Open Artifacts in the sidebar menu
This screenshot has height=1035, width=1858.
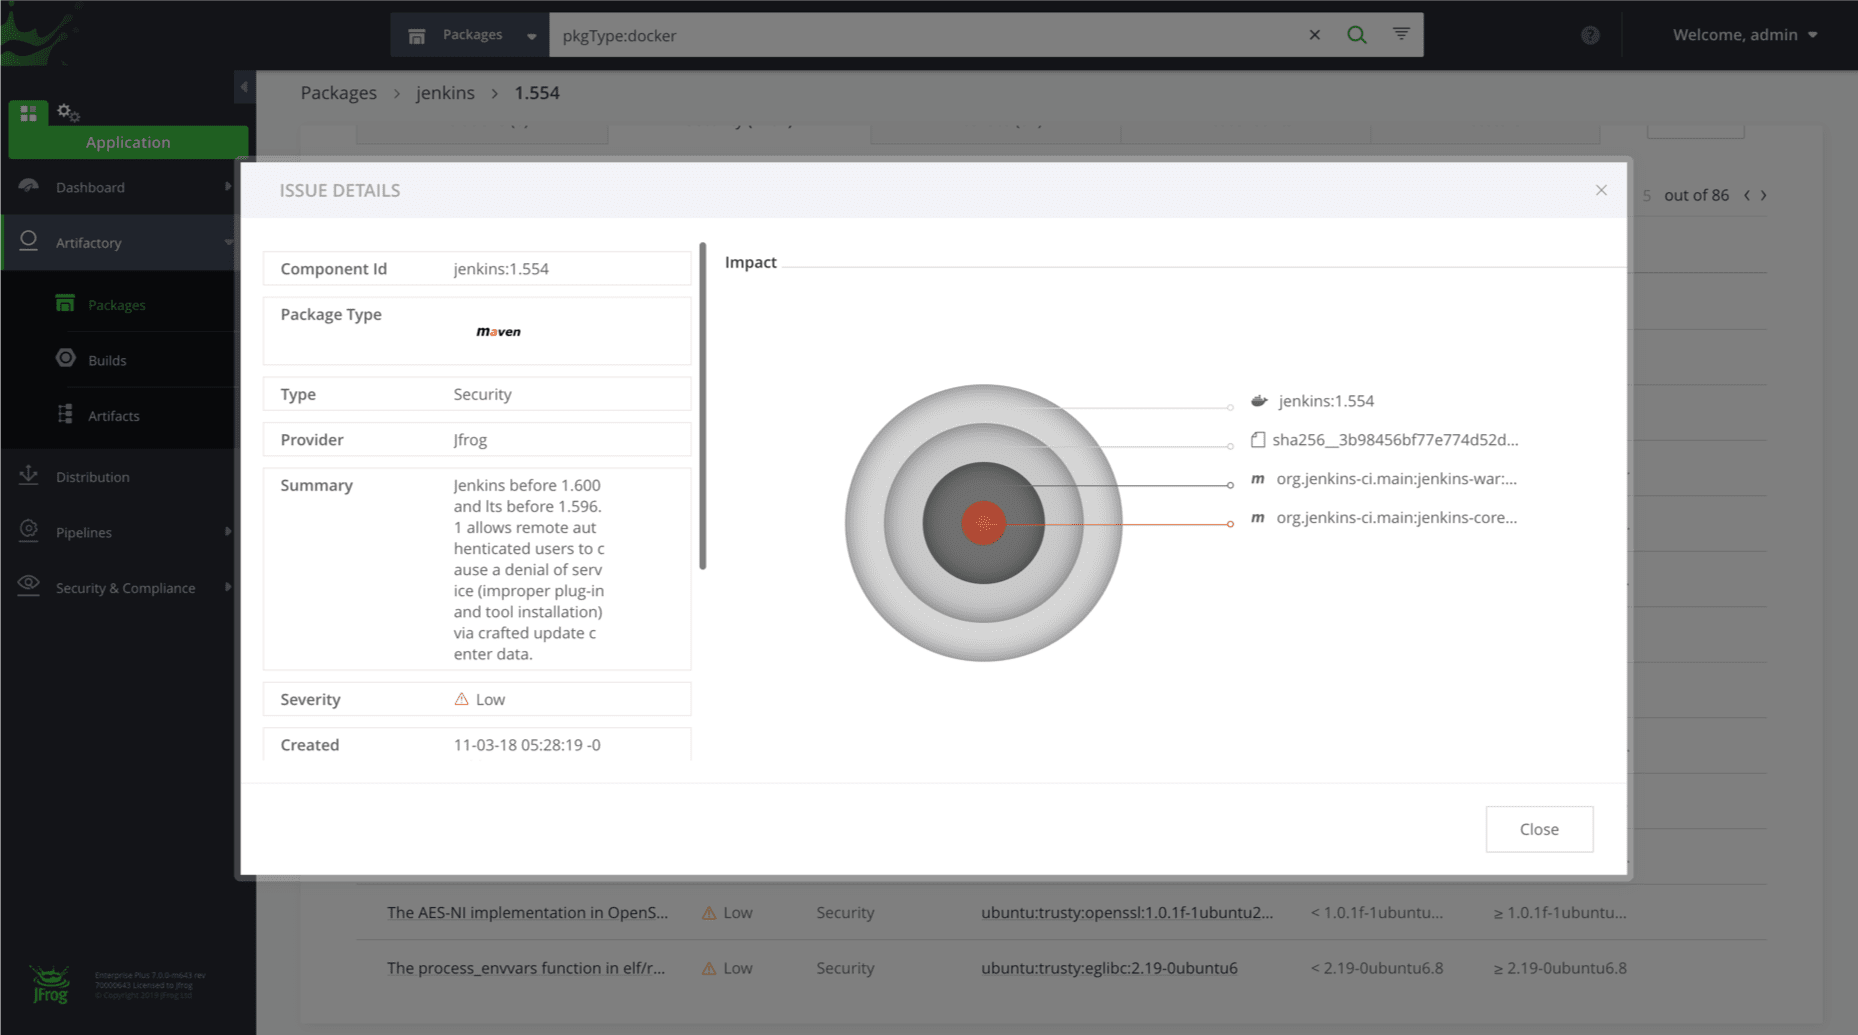click(113, 416)
